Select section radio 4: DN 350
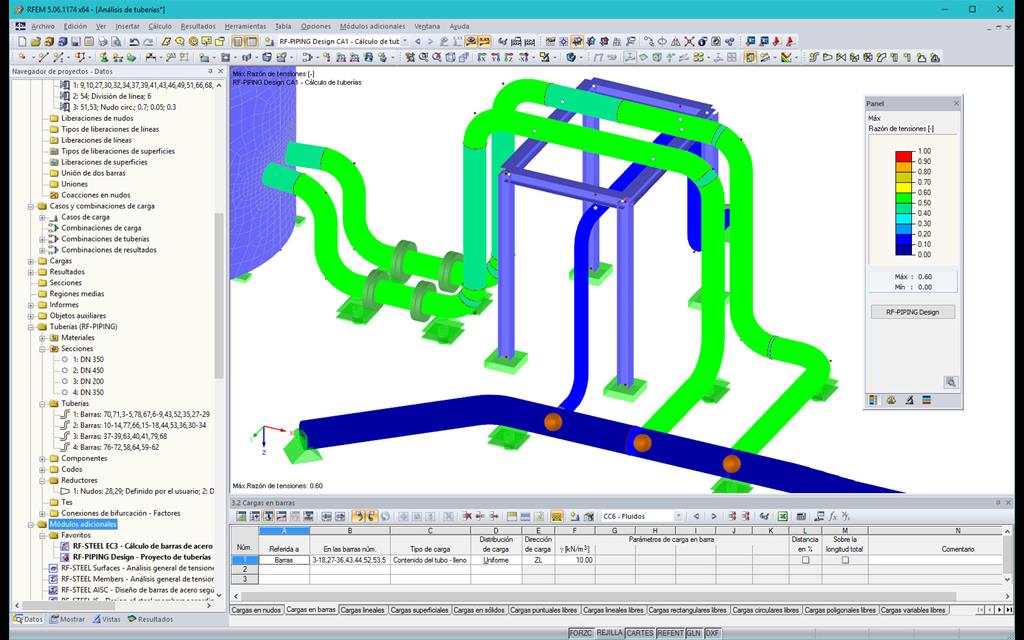The image size is (1024, 640). pos(65,392)
